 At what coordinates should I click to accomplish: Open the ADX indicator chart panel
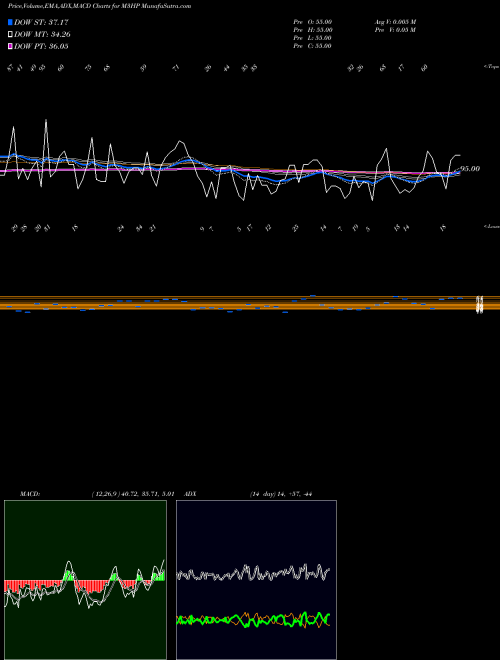click(256, 580)
